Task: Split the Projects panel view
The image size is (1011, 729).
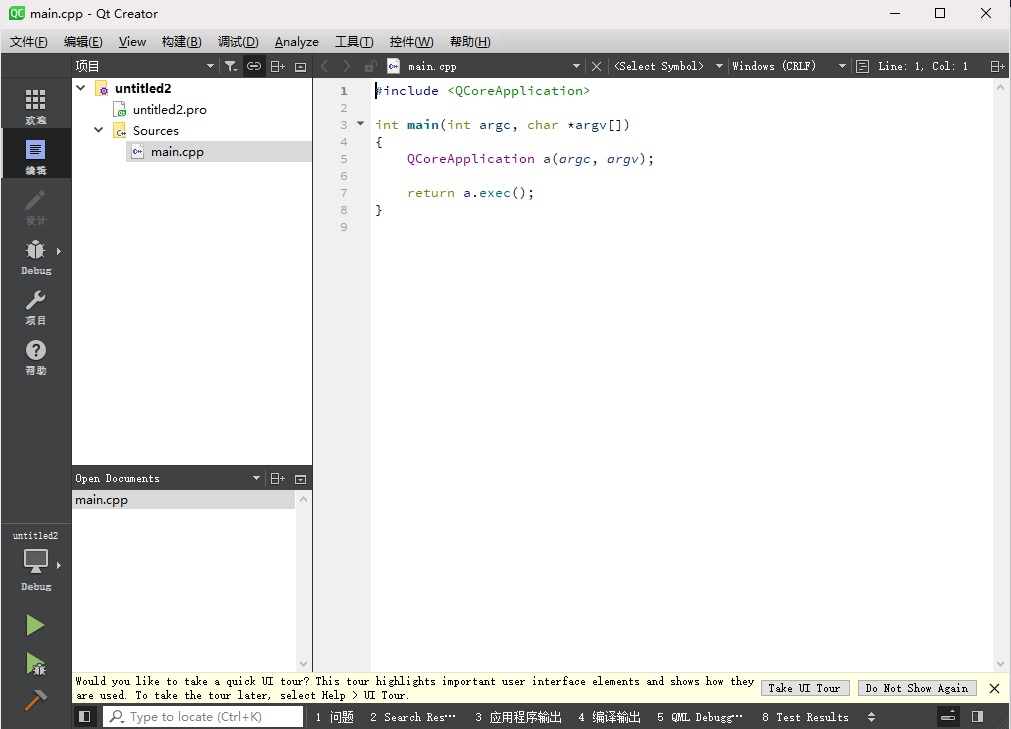Action: [278, 66]
